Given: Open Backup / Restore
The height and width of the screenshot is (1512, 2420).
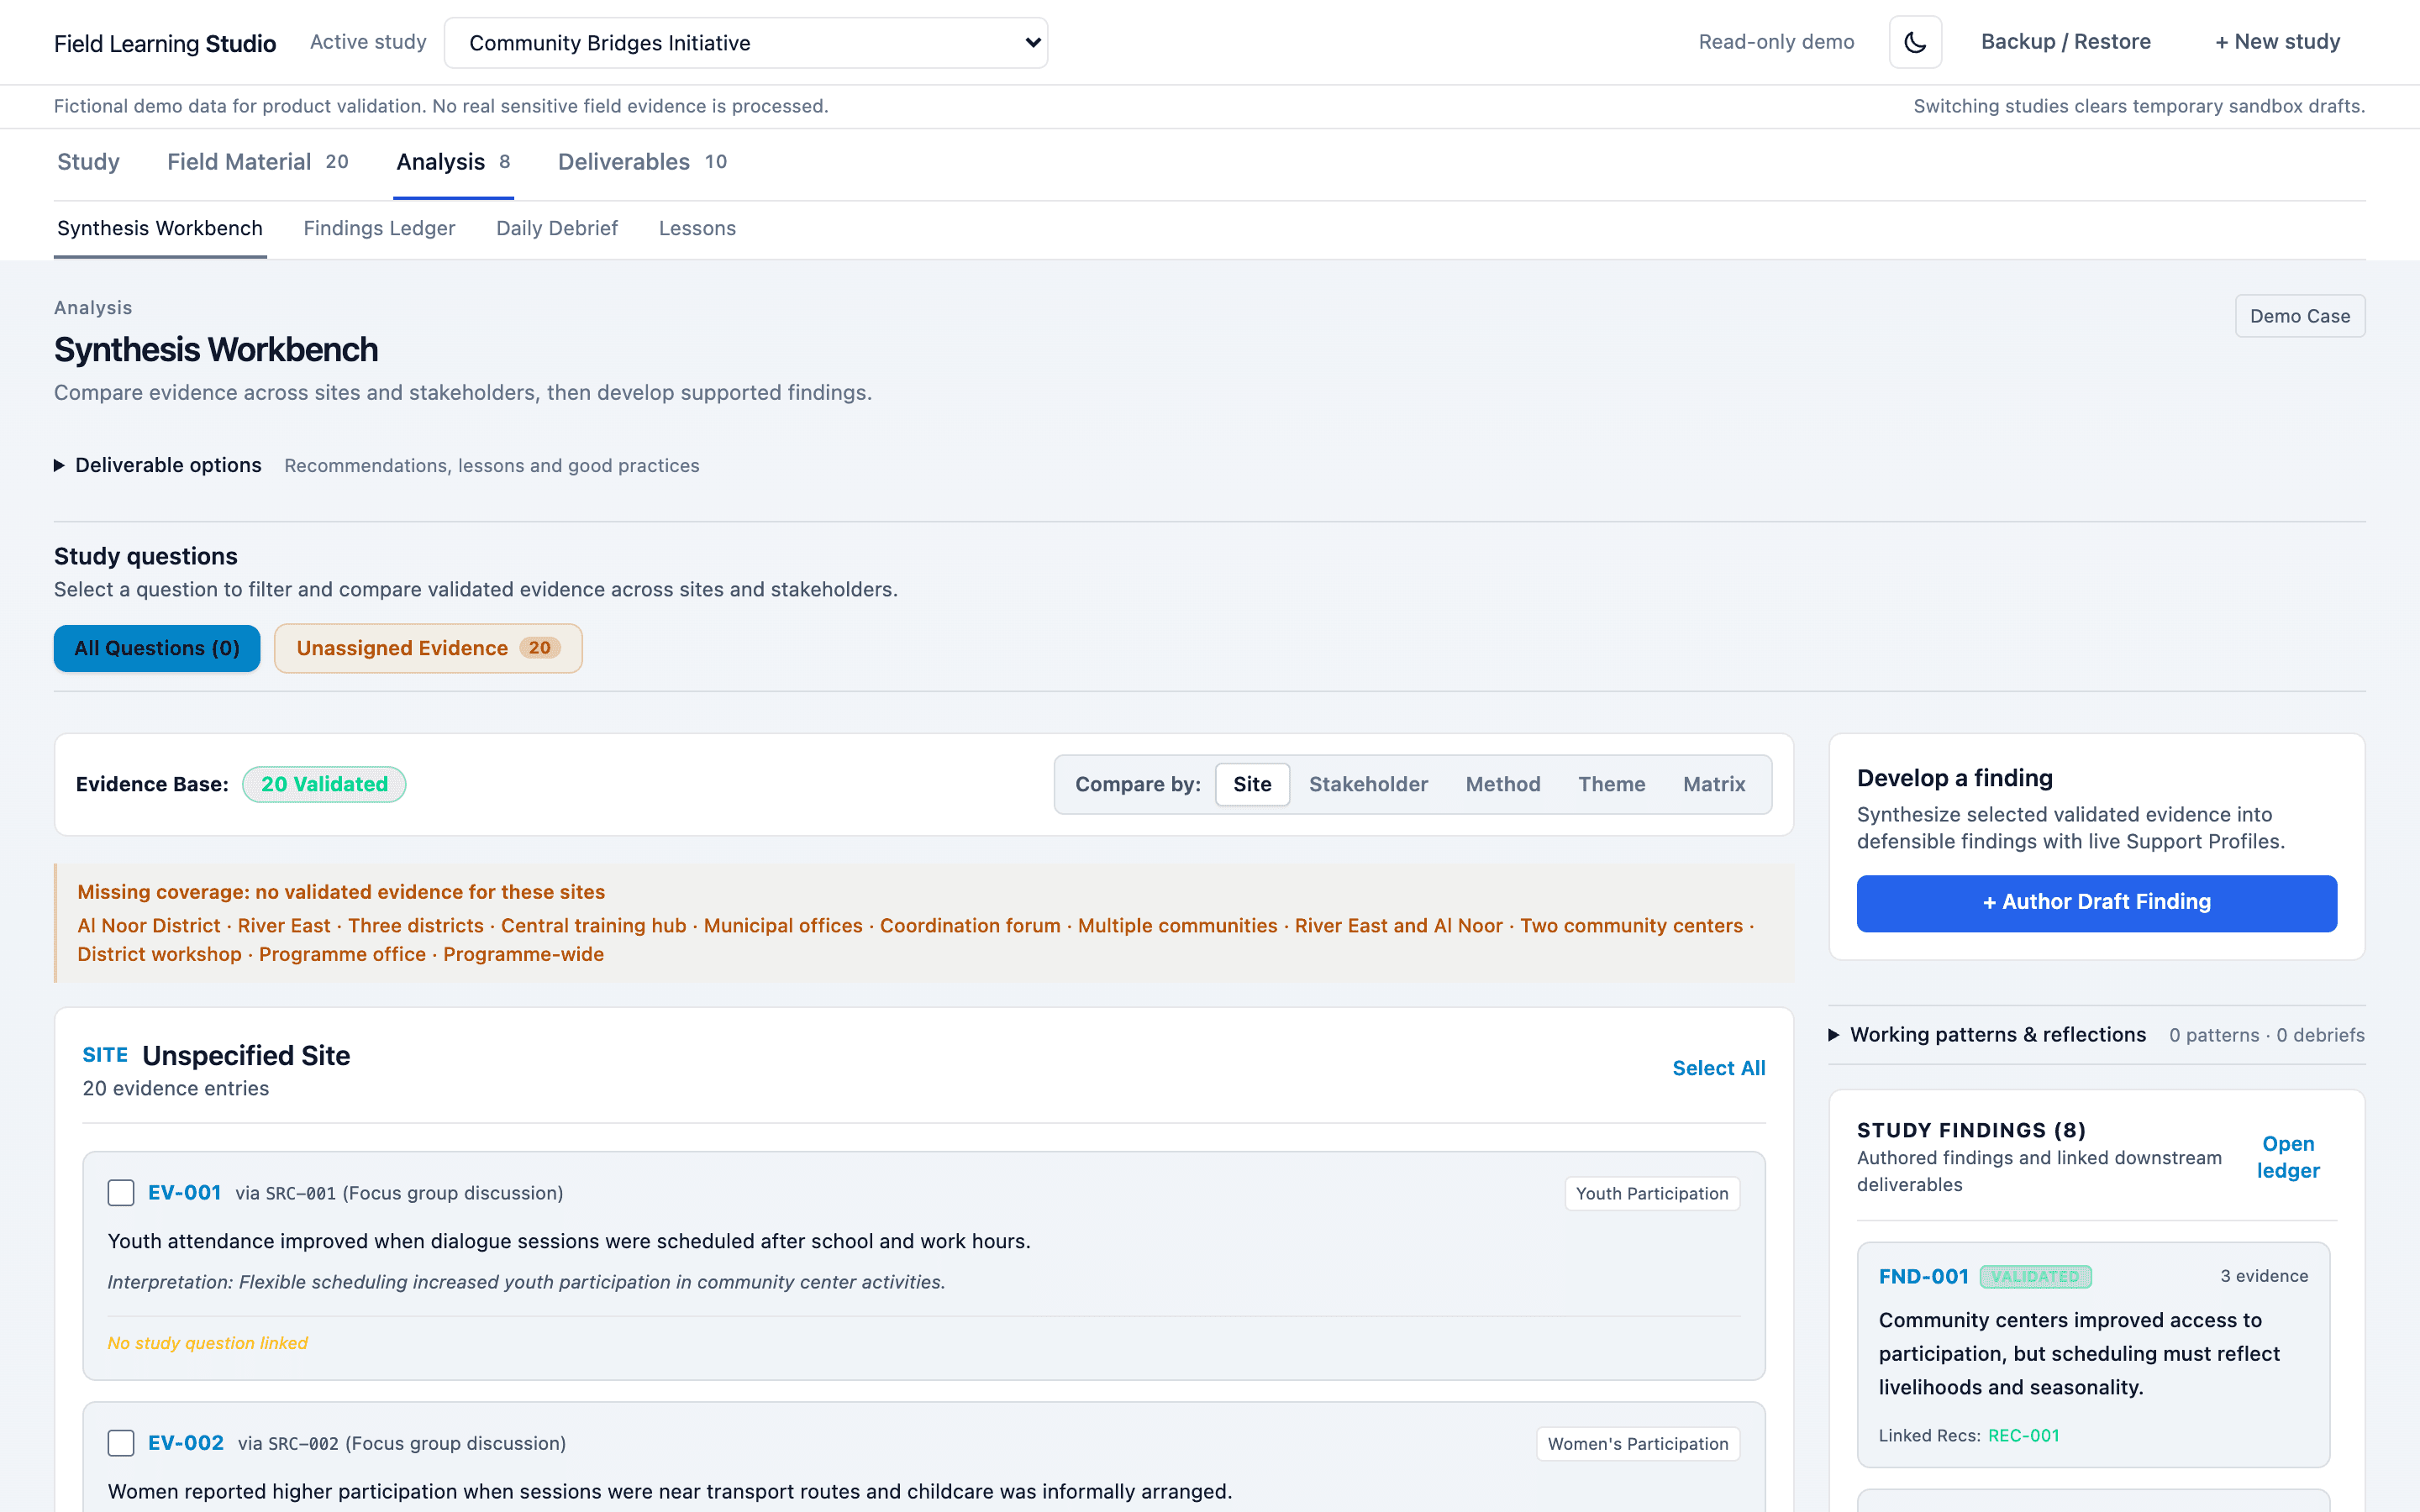Looking at the screenshot, I should tap(2065, 42).
